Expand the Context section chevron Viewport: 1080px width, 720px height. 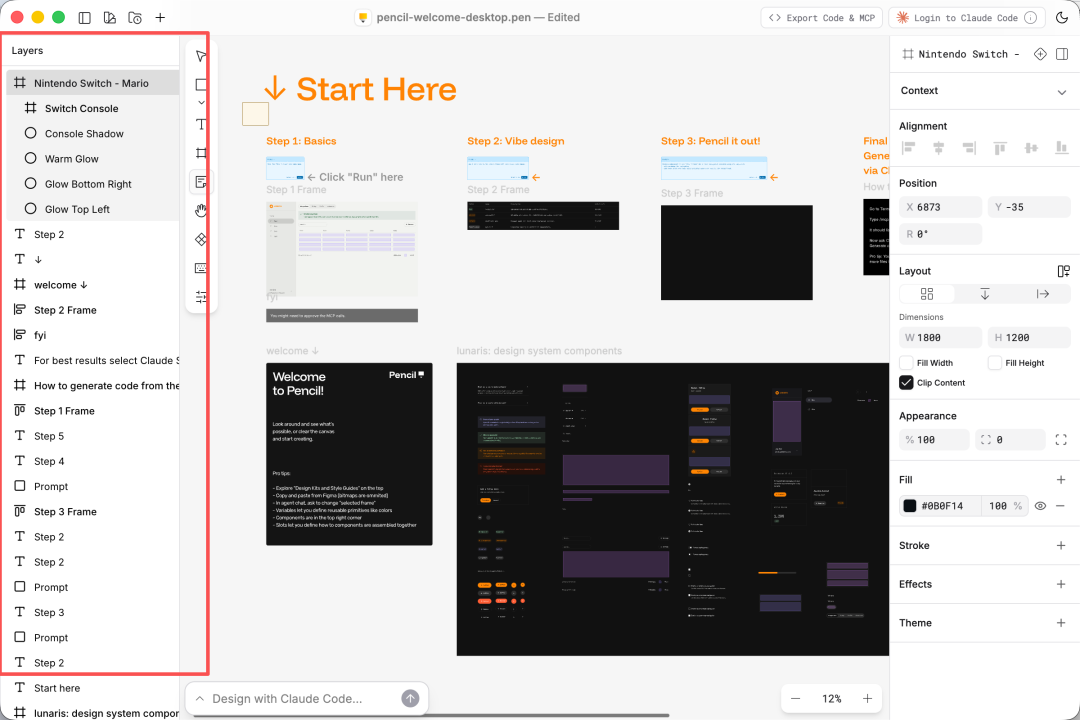pyautogui.click(x=1061, y=92)
